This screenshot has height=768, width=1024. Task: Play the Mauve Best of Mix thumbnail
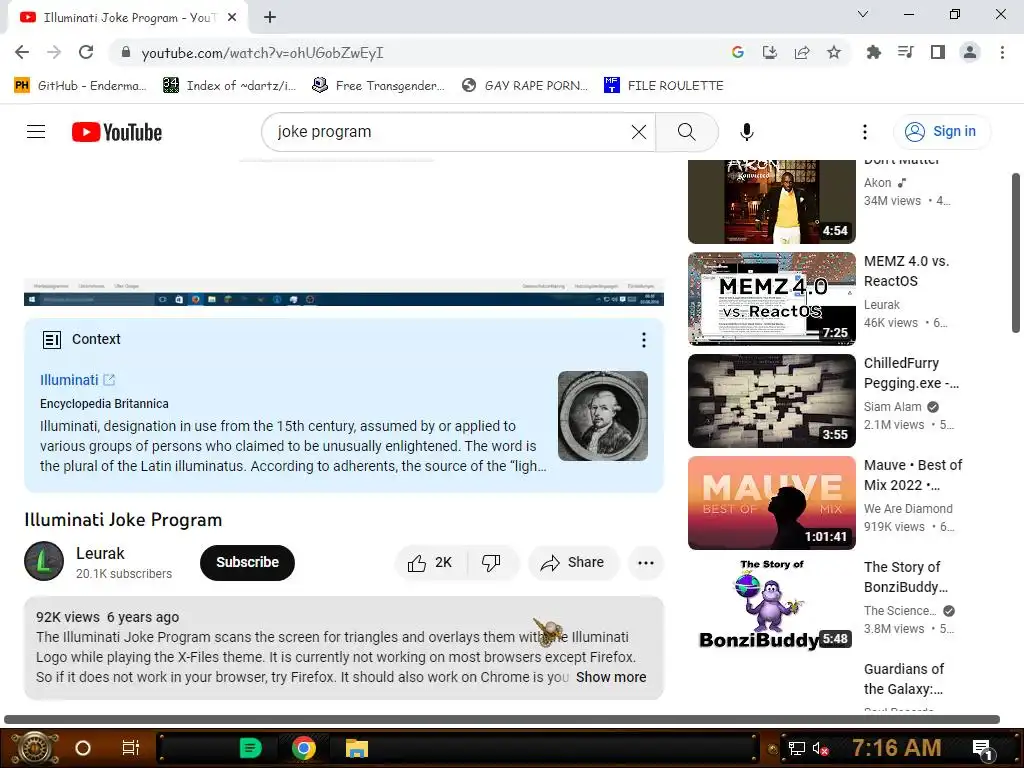771,503
